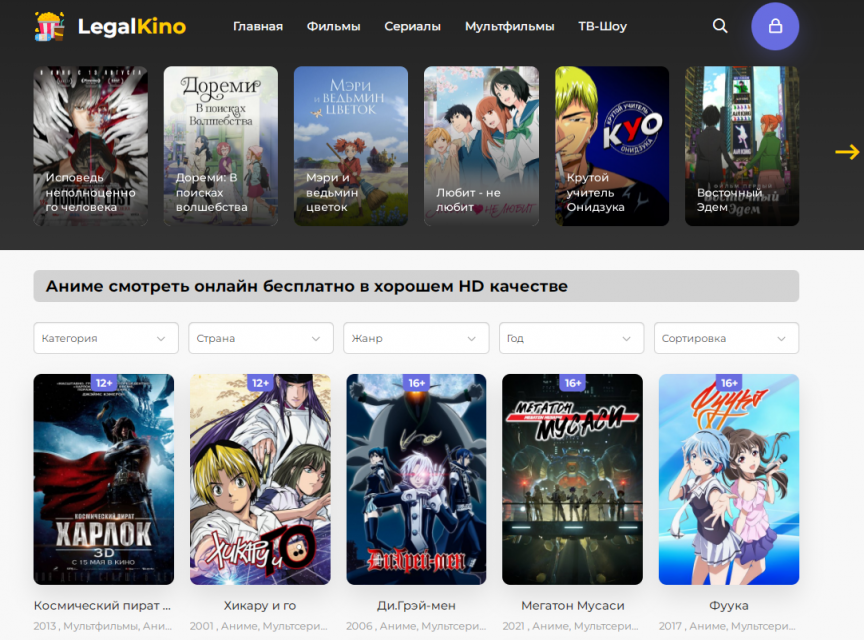Click the Мегатон Мусаси title link
Screen dimensions: 864x640
click(572, 606)
